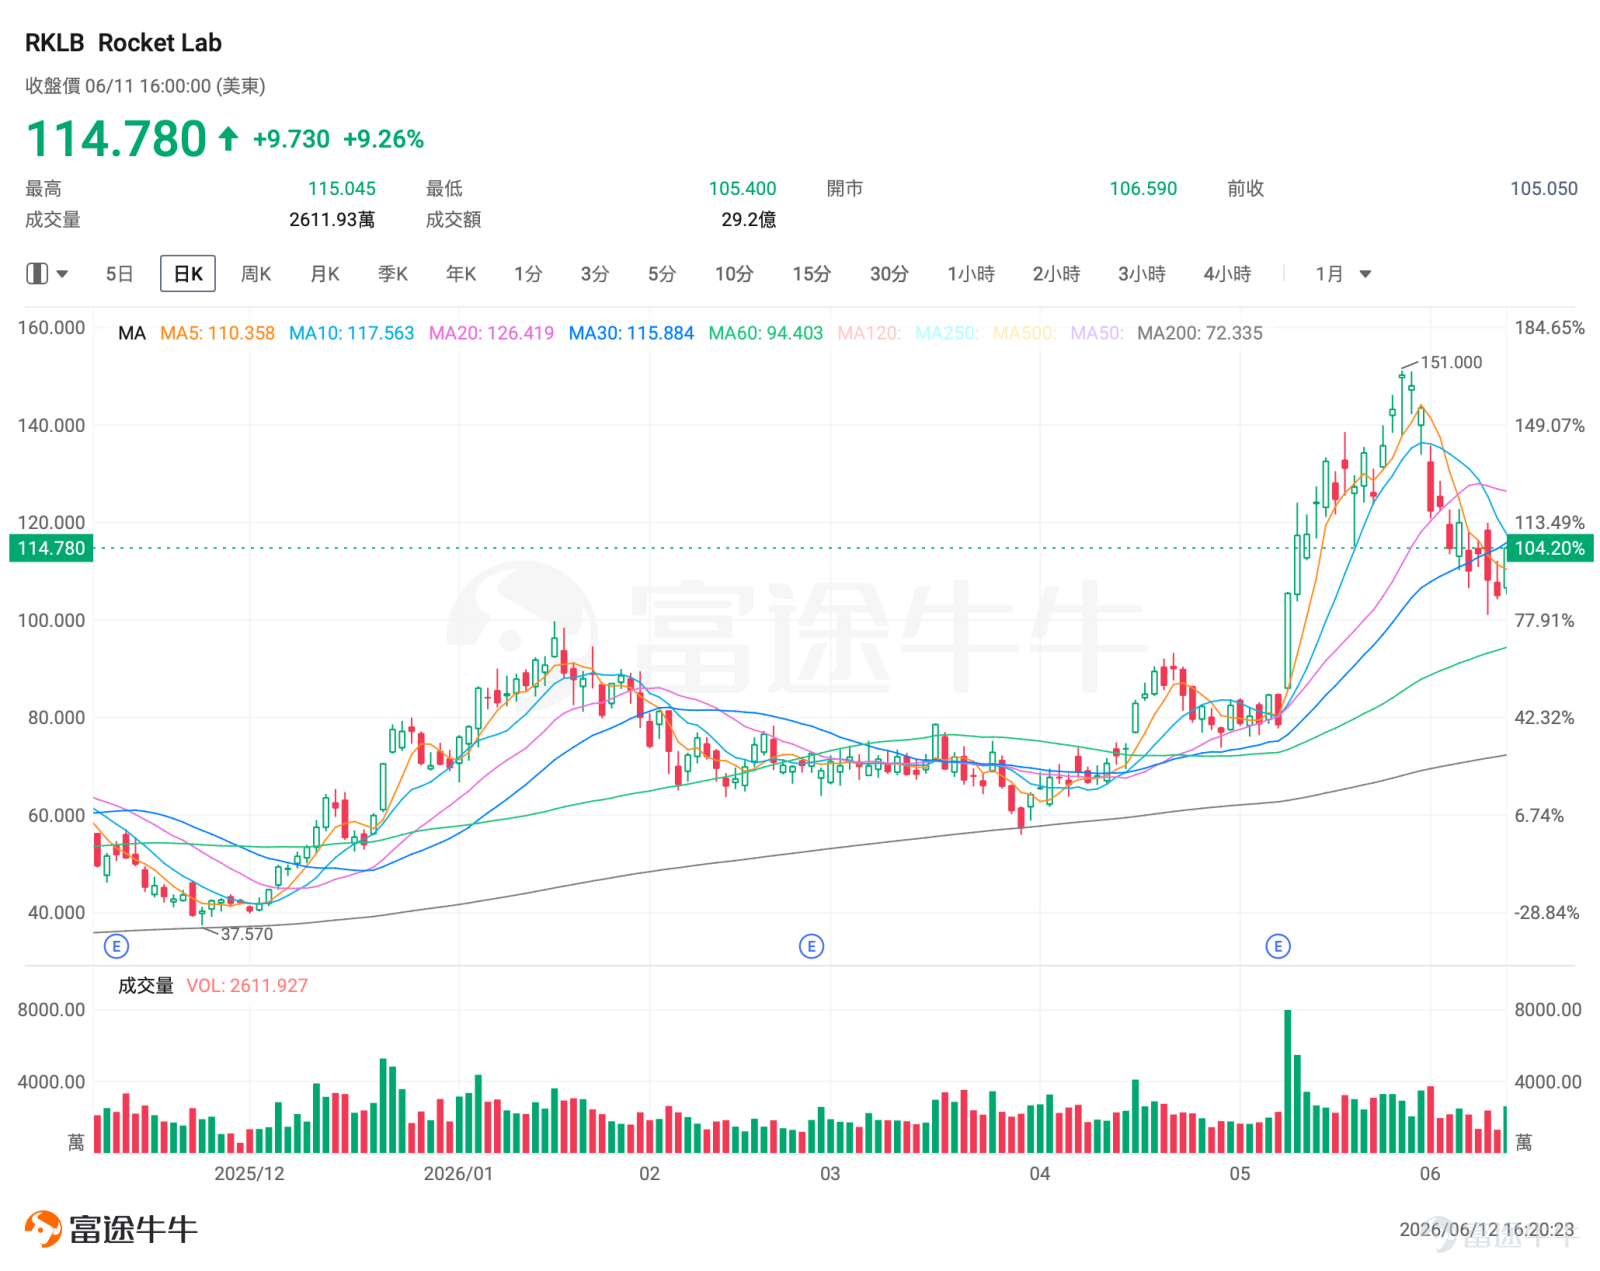This screenshot has width=1600, height=1271.
Task: Select the 4小時 interval
Action: [1227, 274]
